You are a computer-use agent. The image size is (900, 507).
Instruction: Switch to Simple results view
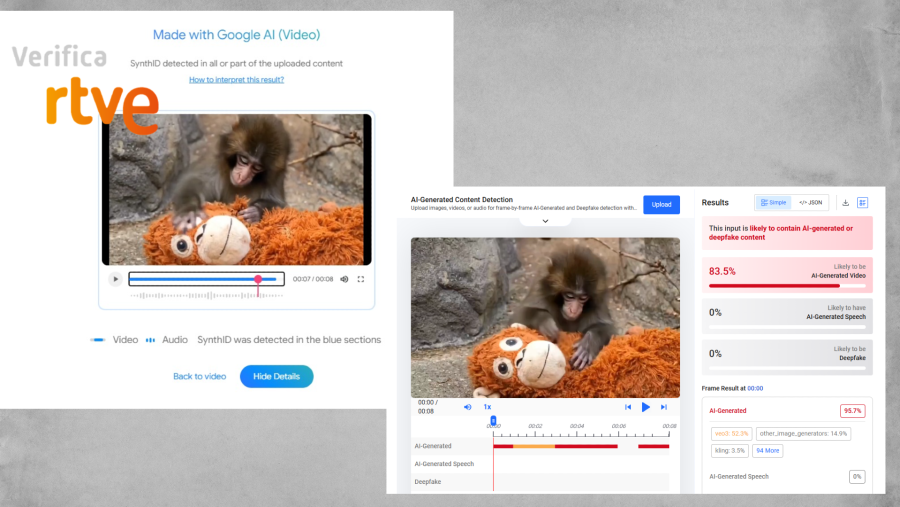click(x=773, y=203)
